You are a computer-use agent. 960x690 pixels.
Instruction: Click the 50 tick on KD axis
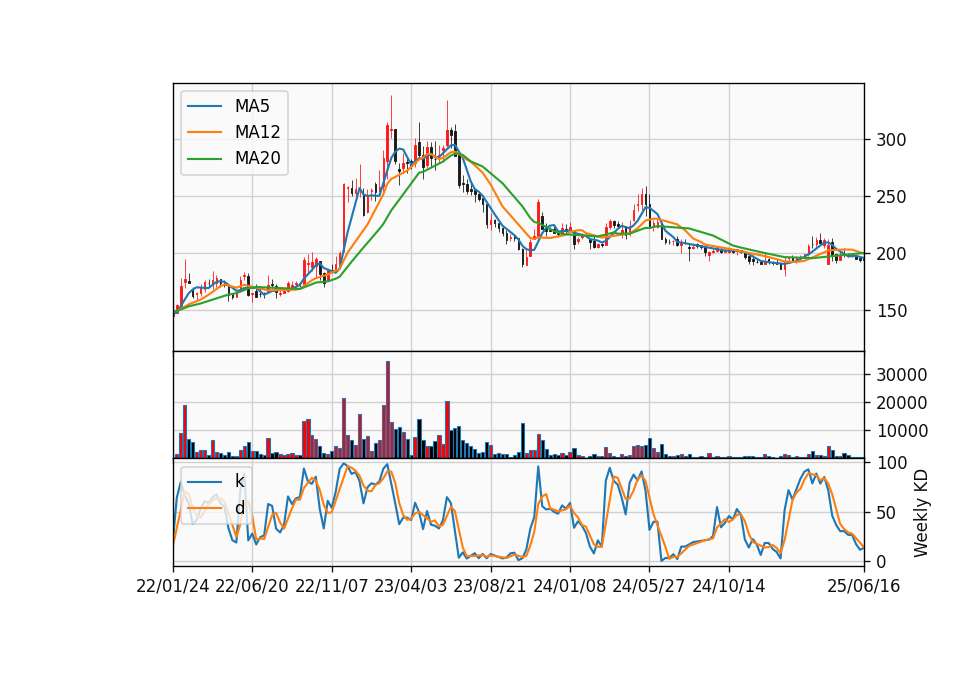tap(886, 512)
